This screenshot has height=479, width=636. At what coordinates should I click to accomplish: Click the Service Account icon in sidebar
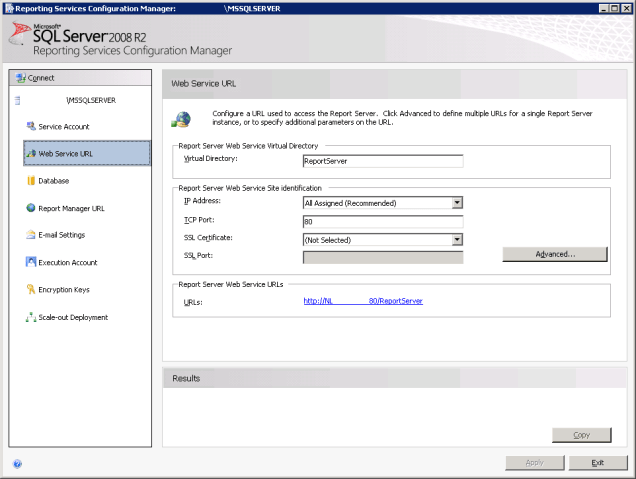tap(31, 127)
